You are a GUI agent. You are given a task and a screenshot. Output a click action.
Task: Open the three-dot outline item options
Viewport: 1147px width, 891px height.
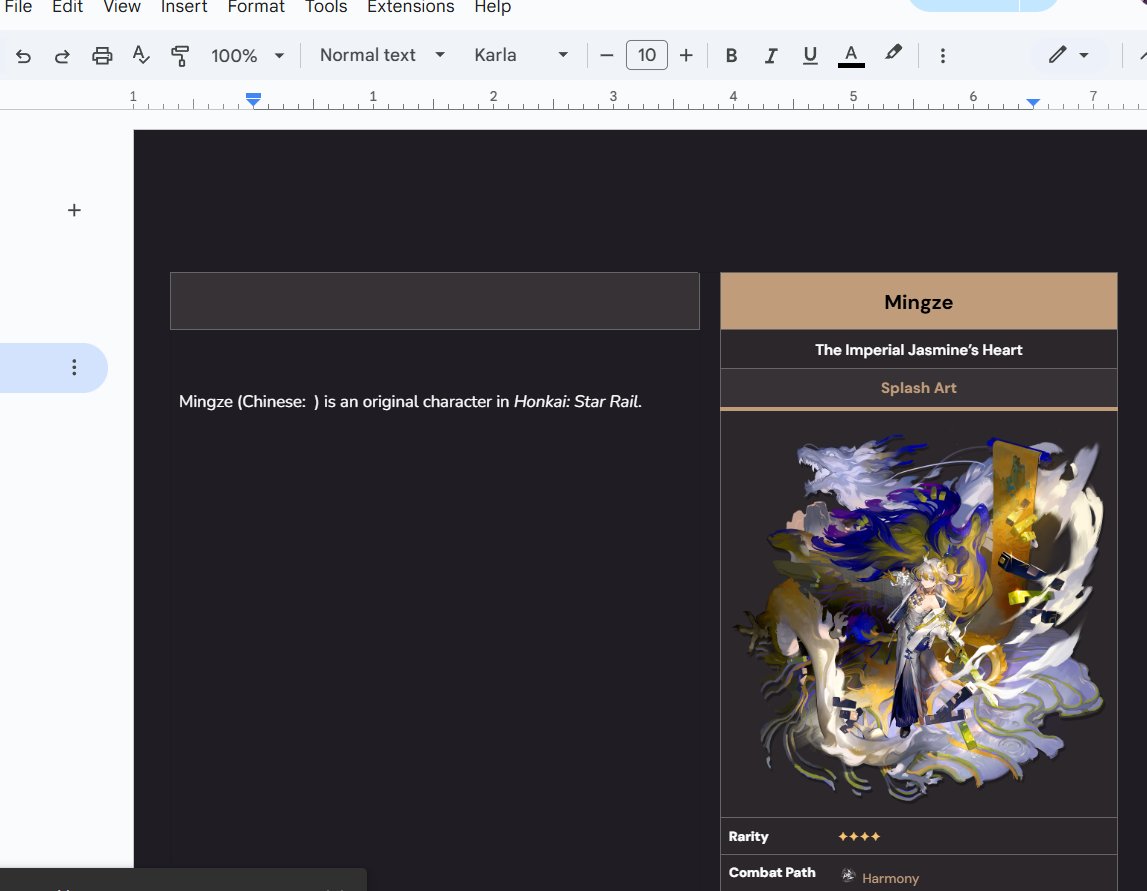pos(74,367)
